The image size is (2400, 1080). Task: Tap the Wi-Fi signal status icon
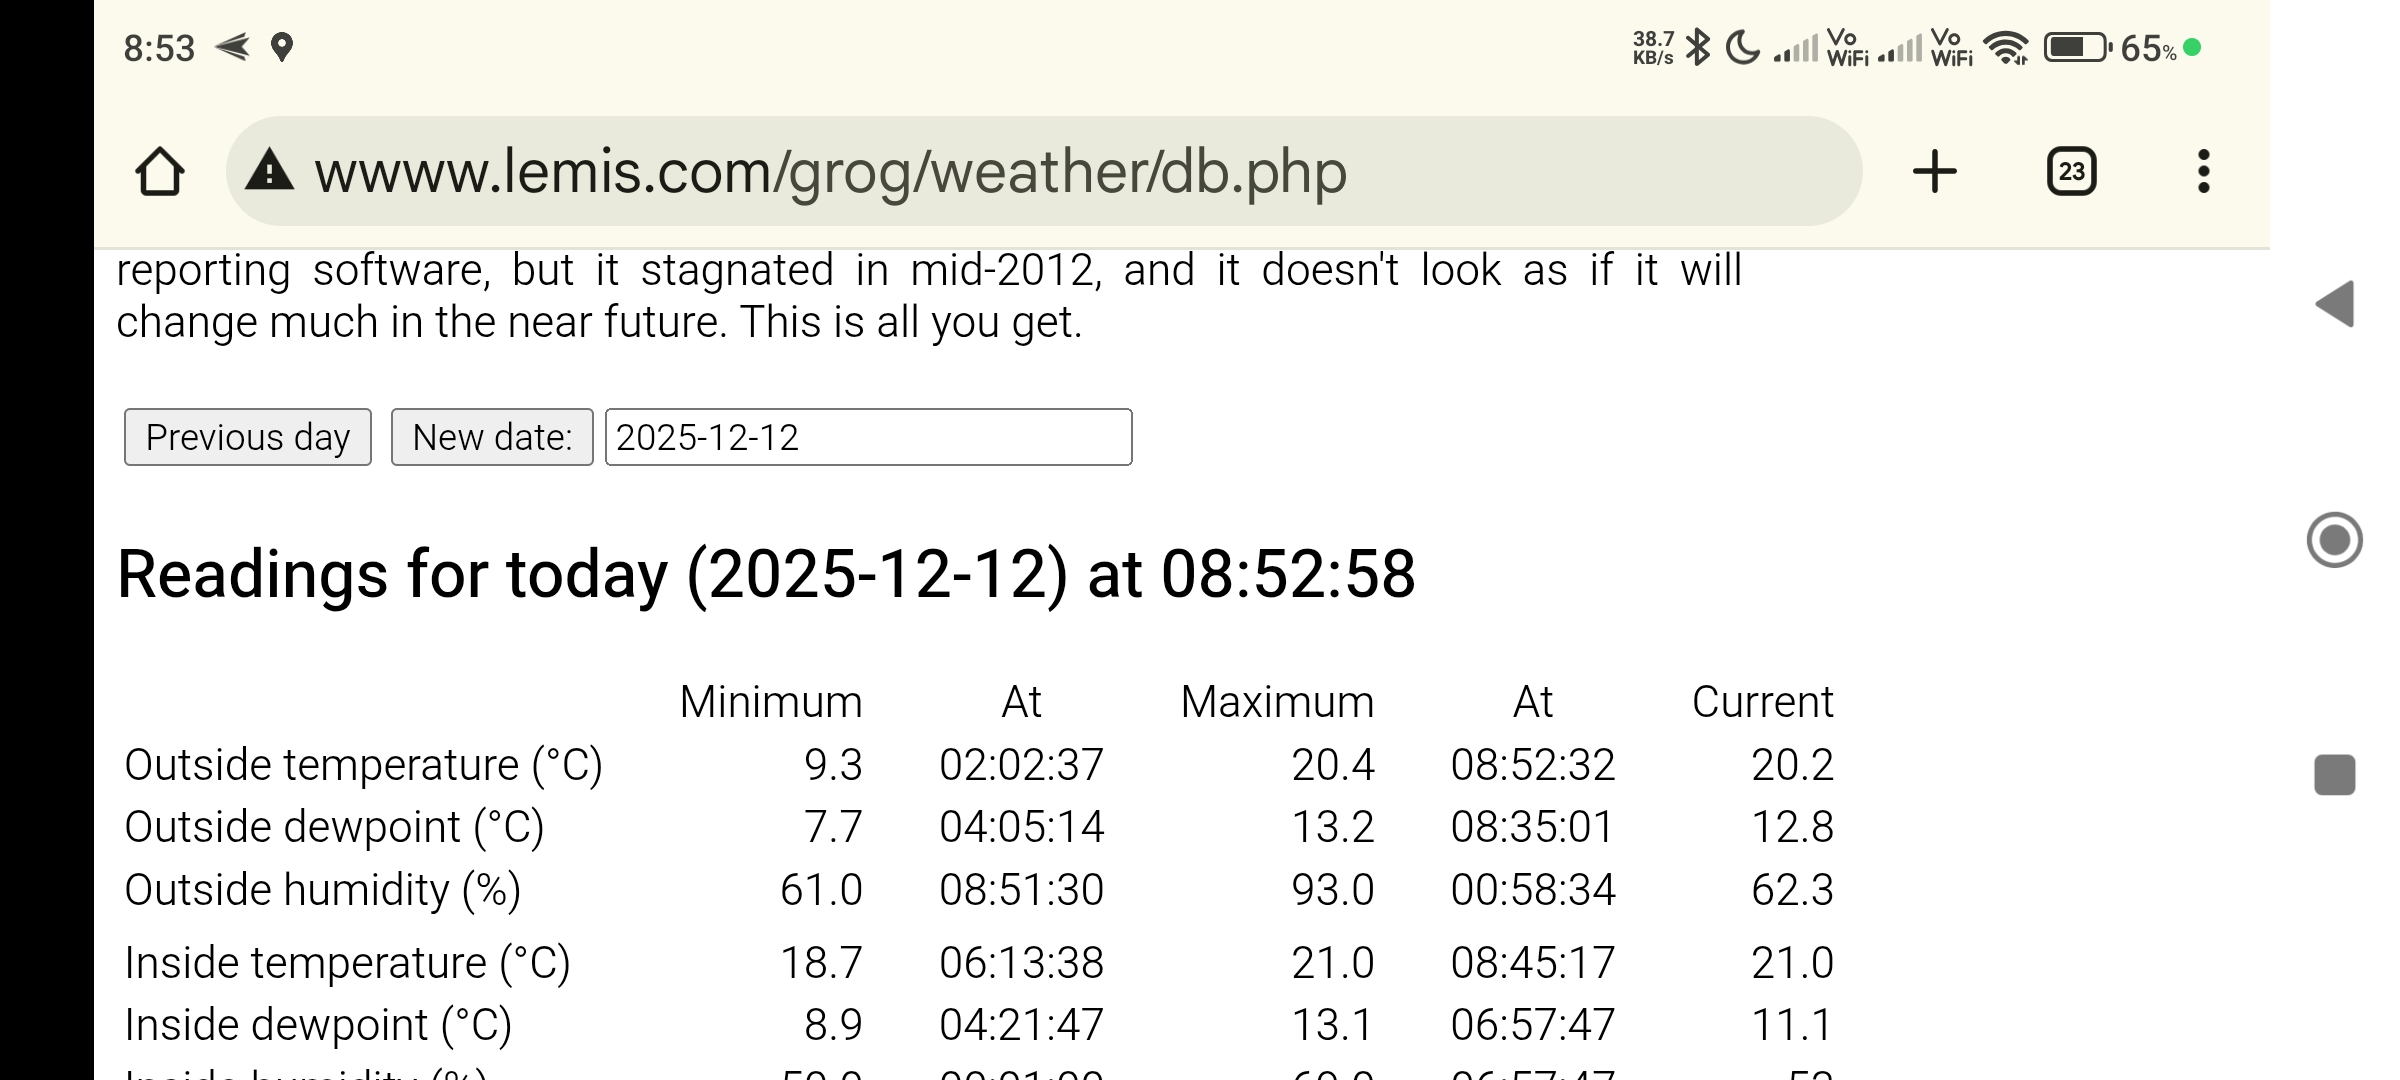(2005, 47)
